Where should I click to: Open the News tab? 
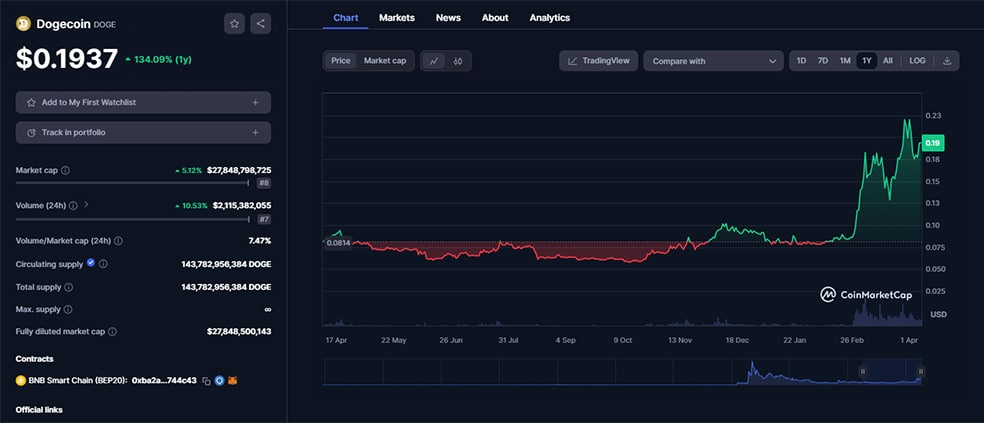point(448,18)
